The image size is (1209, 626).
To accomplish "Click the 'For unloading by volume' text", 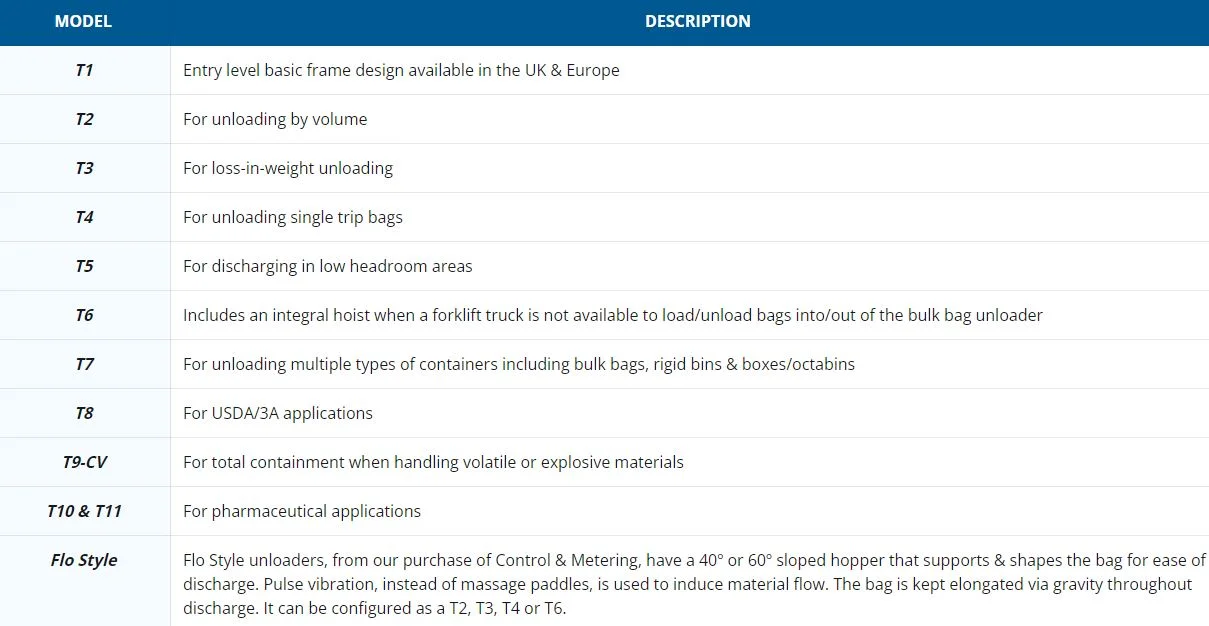I will [x=275, y=119].
